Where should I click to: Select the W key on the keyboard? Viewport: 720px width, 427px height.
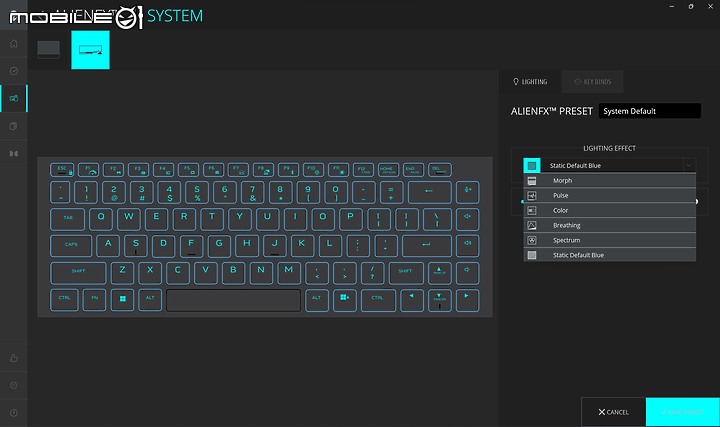coord(129,219)
